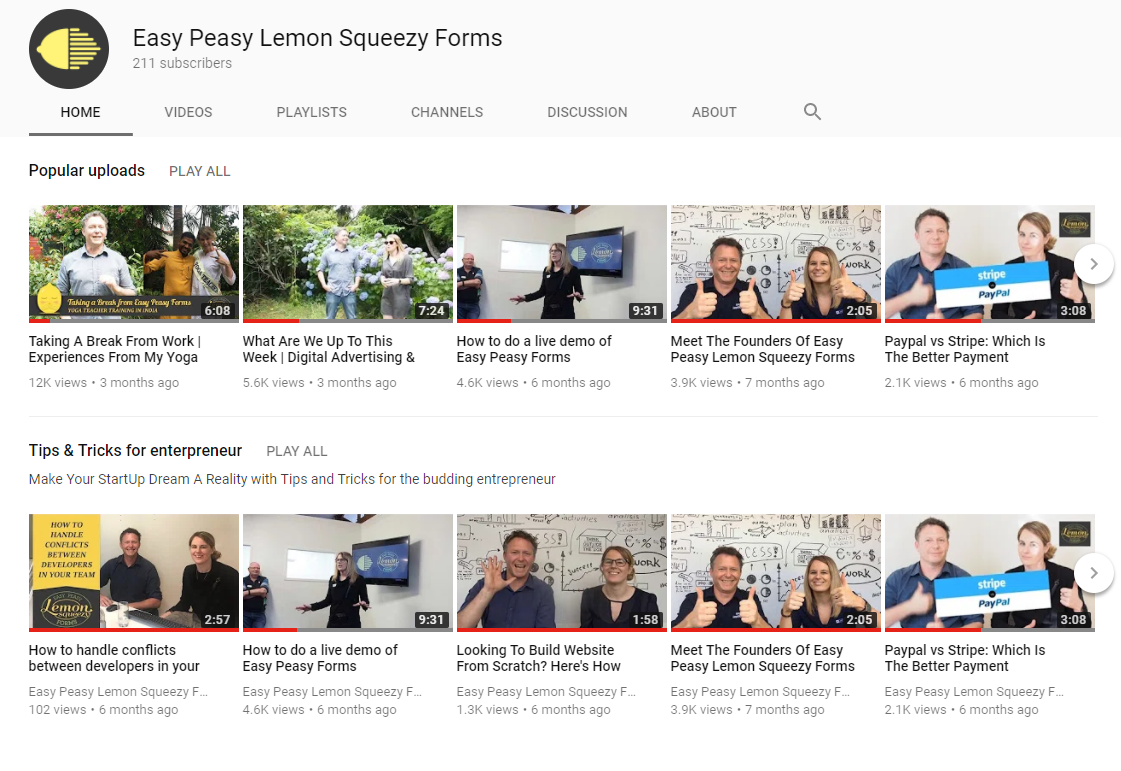Advance Tips & Tricks row with the arrow

tap(1093, 573)
